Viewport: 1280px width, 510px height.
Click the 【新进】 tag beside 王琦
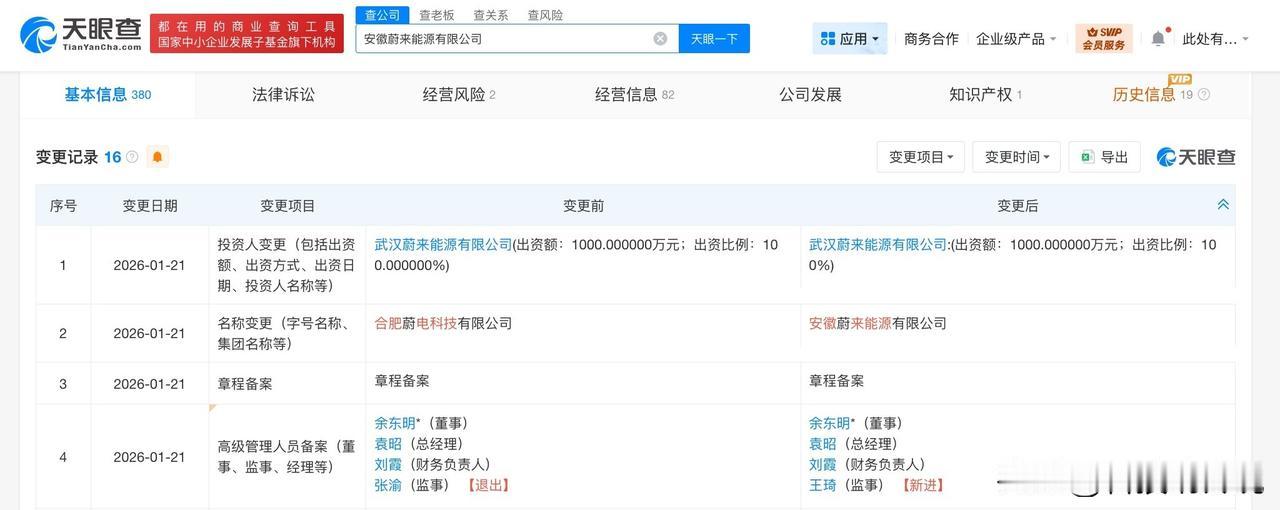922,485
